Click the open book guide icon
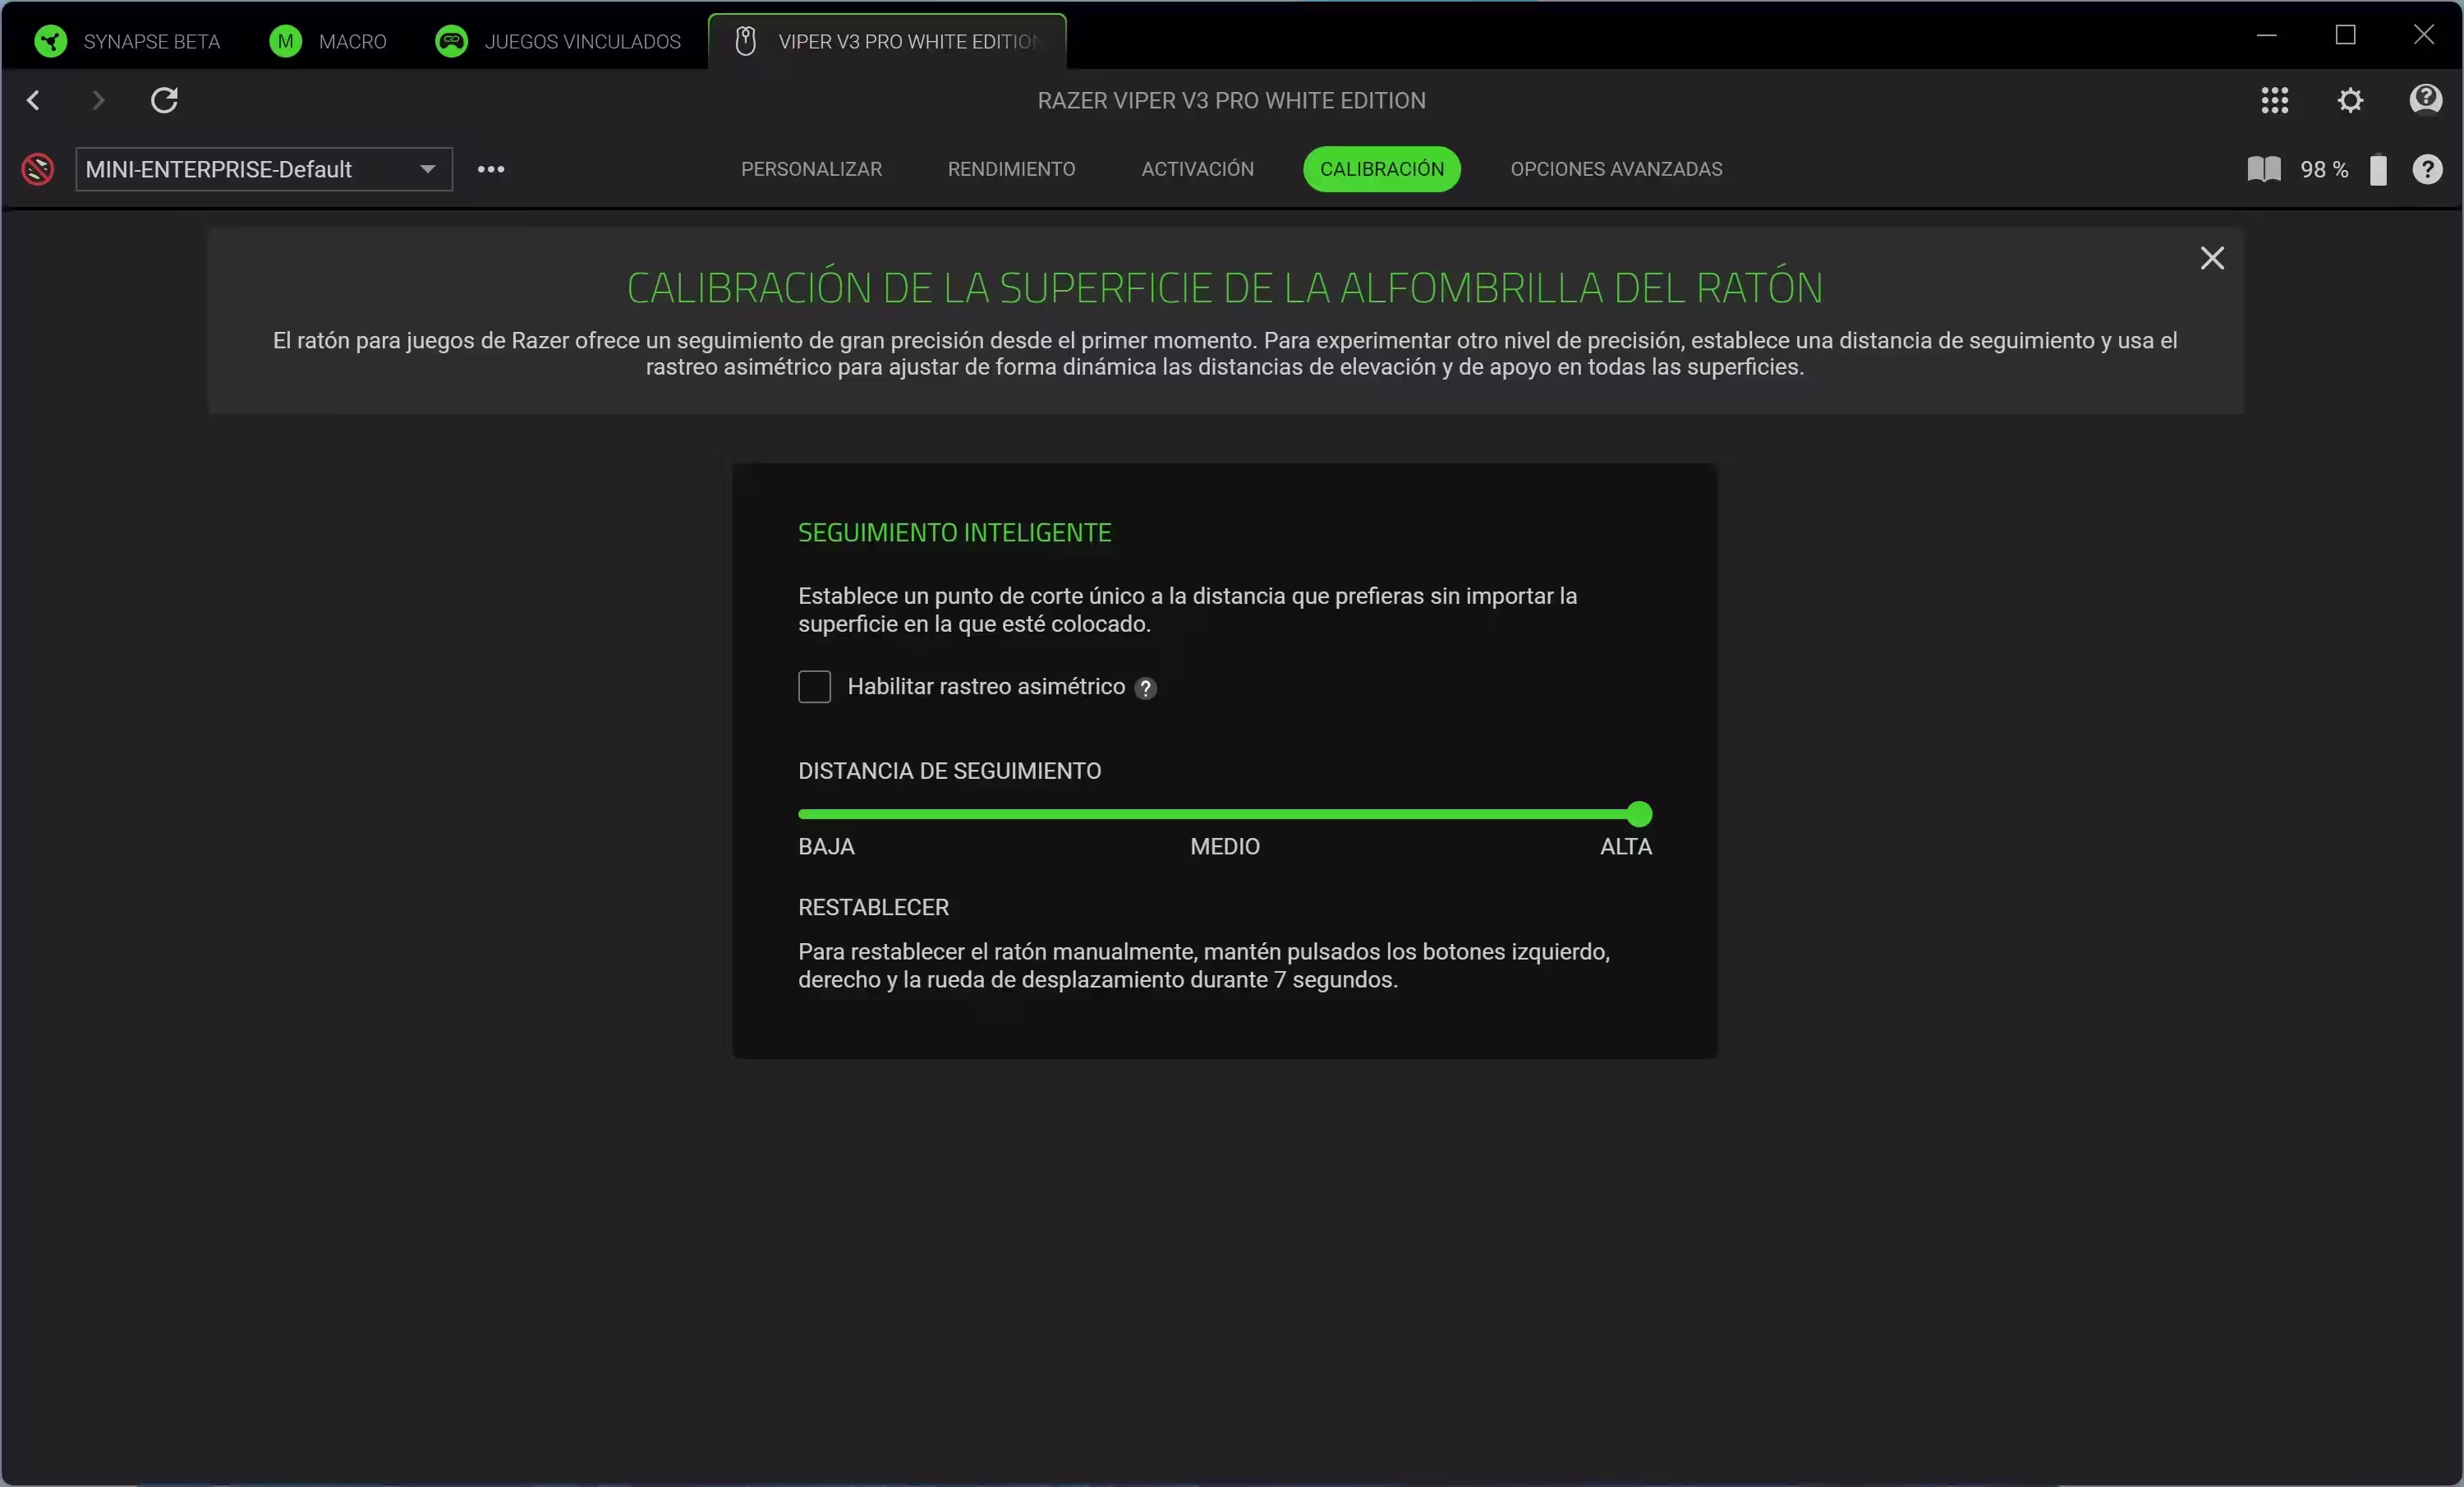 click(2264, 169)
